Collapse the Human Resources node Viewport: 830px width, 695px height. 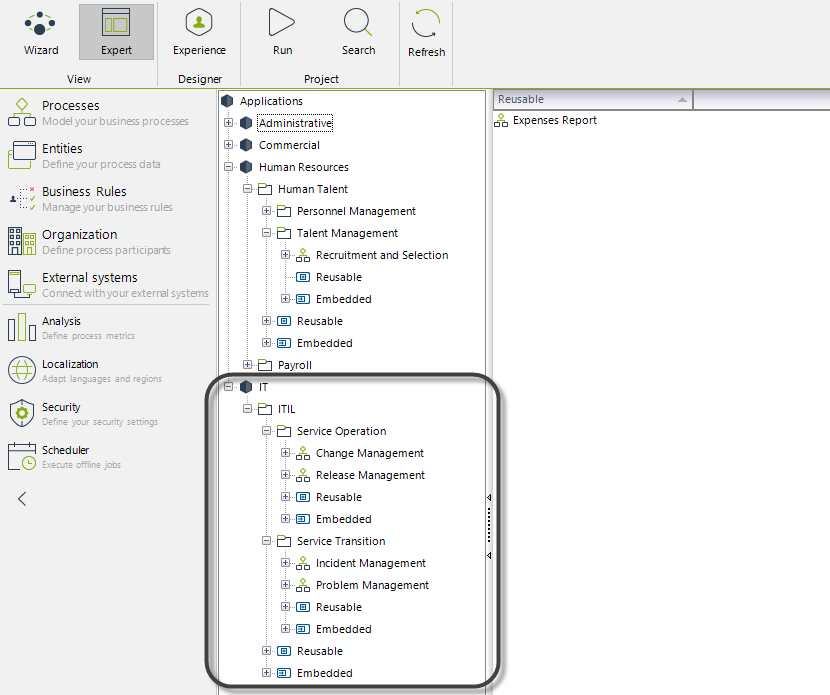point(228,167)
